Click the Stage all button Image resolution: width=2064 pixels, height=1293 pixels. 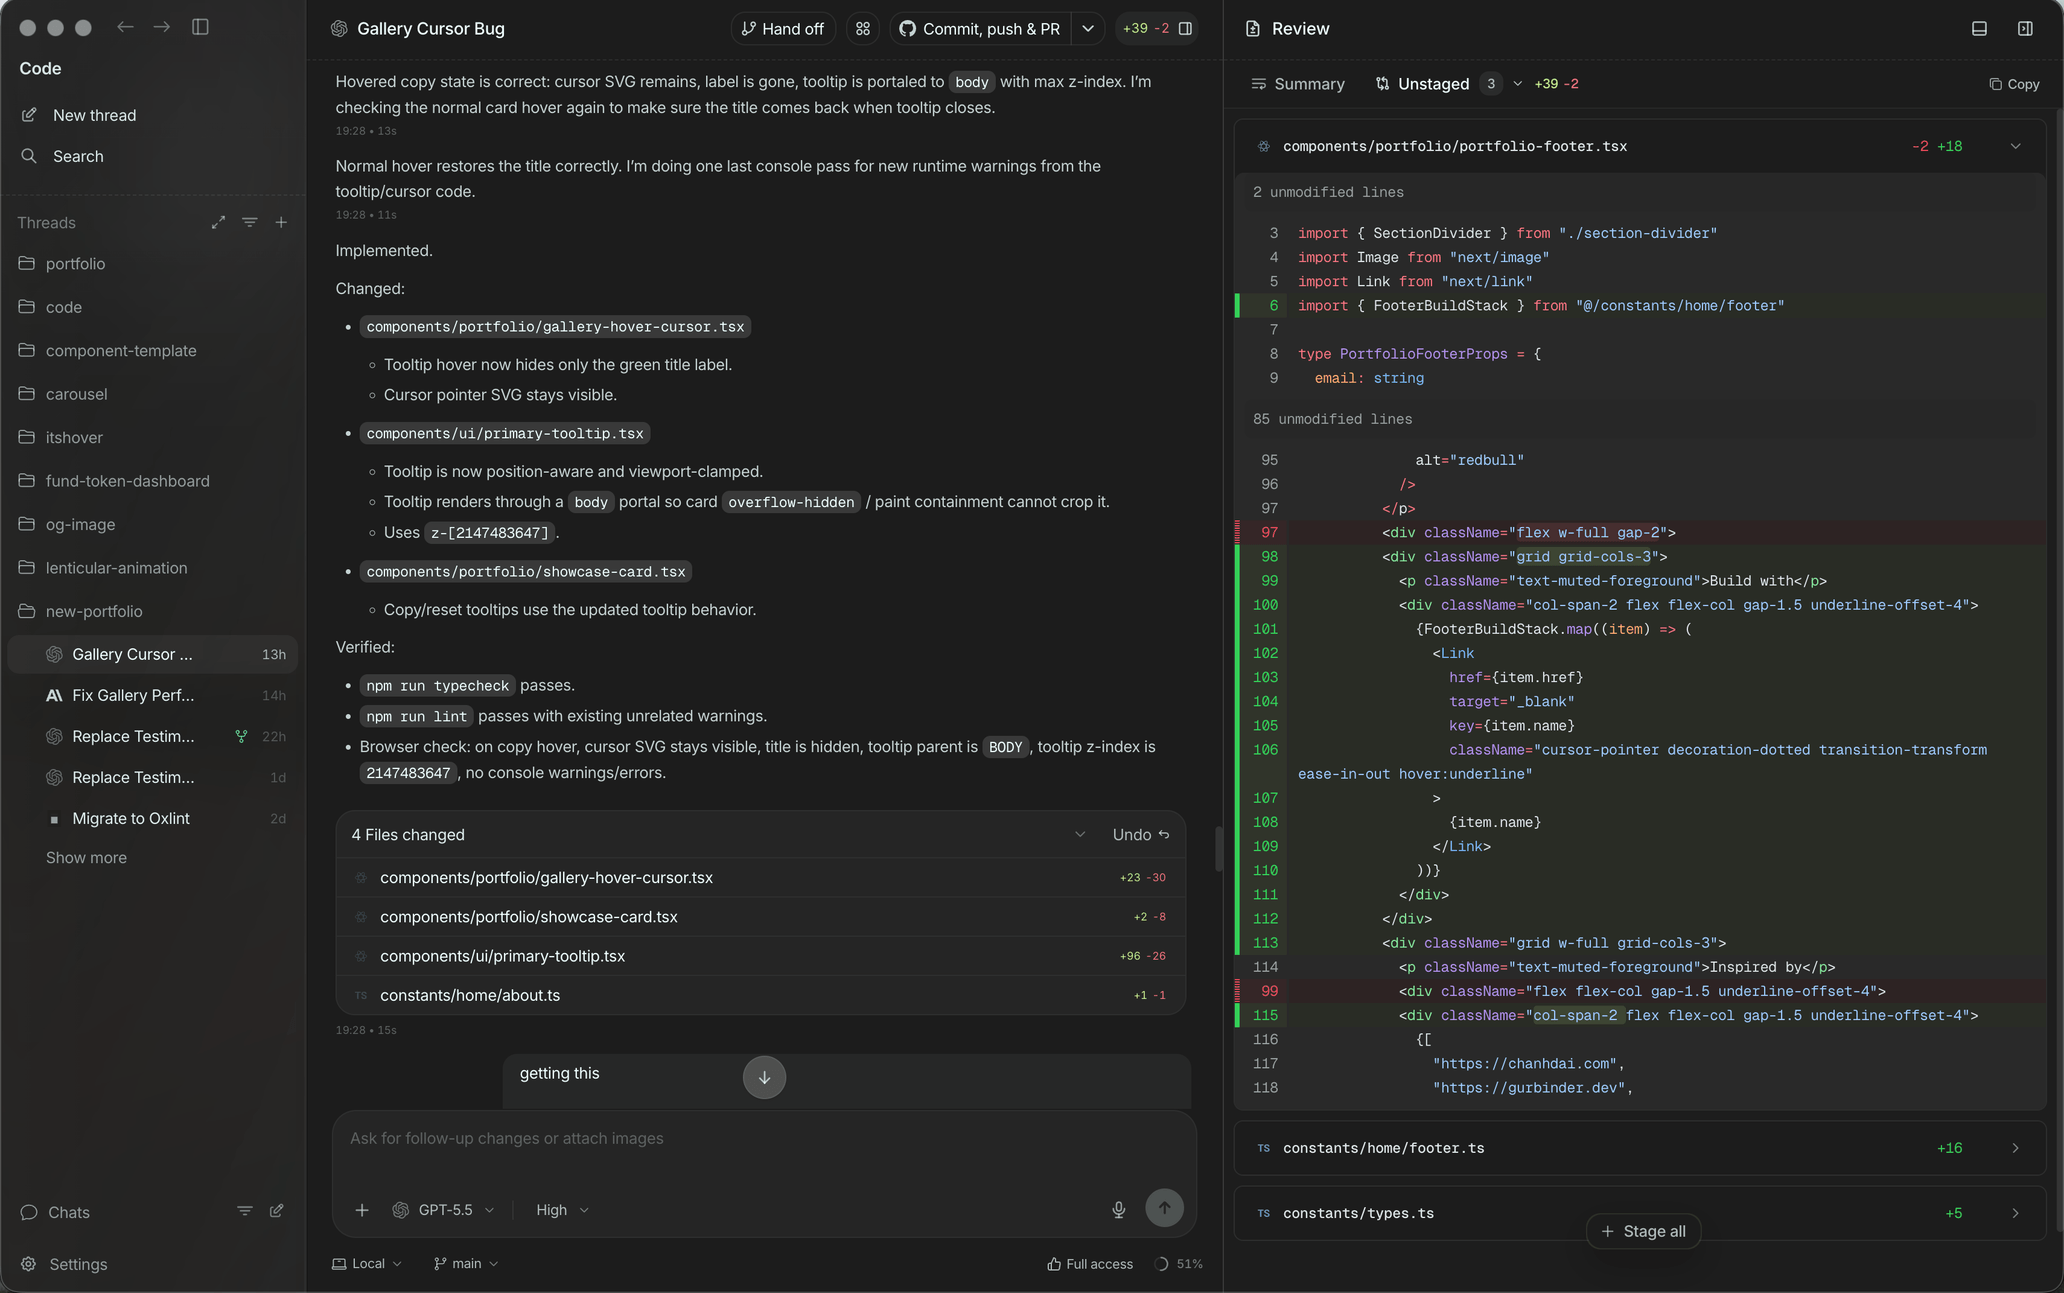click(1644, 1232)
